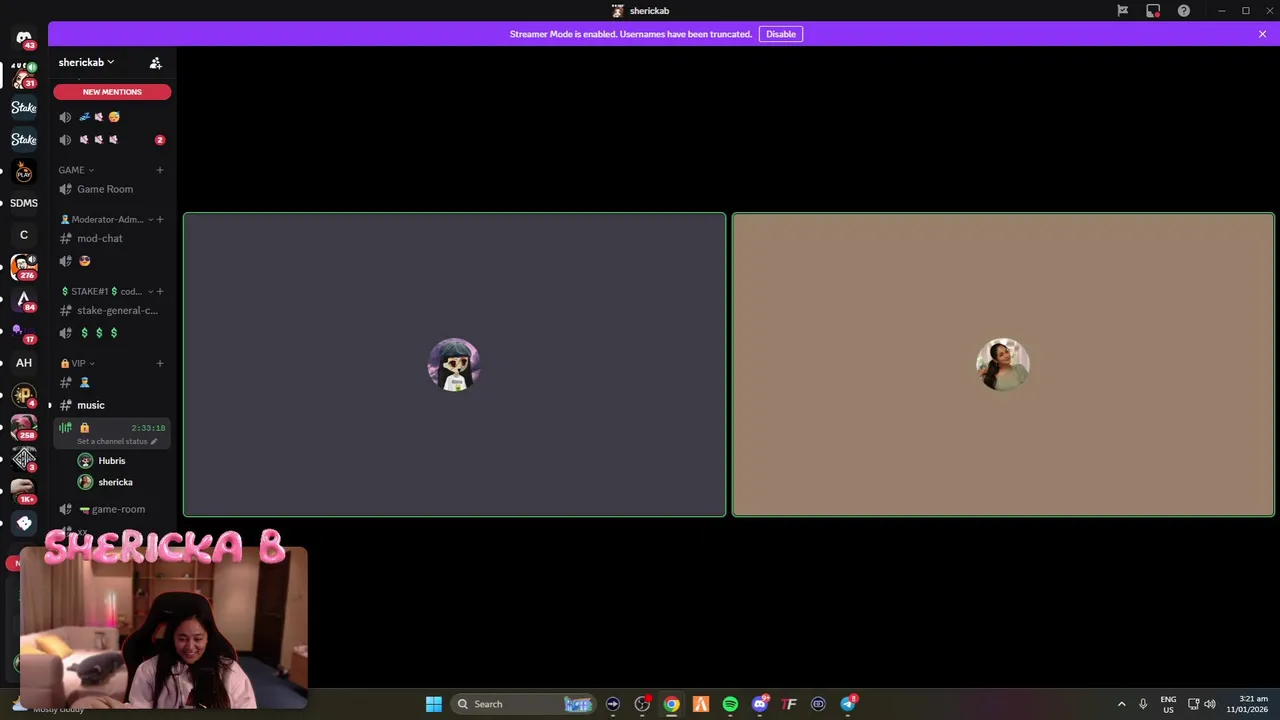Open Telegram from the taskbar
The width and height of the screenshot is (1280, 720).
point(848,704)
